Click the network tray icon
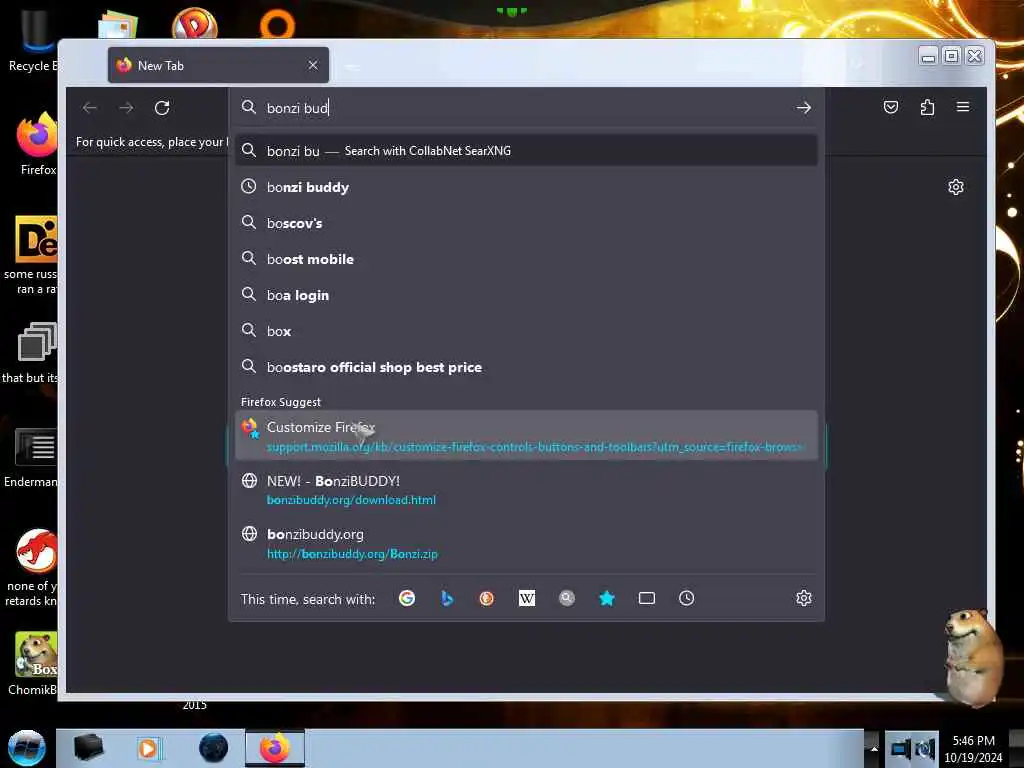 tap(900, 748)
